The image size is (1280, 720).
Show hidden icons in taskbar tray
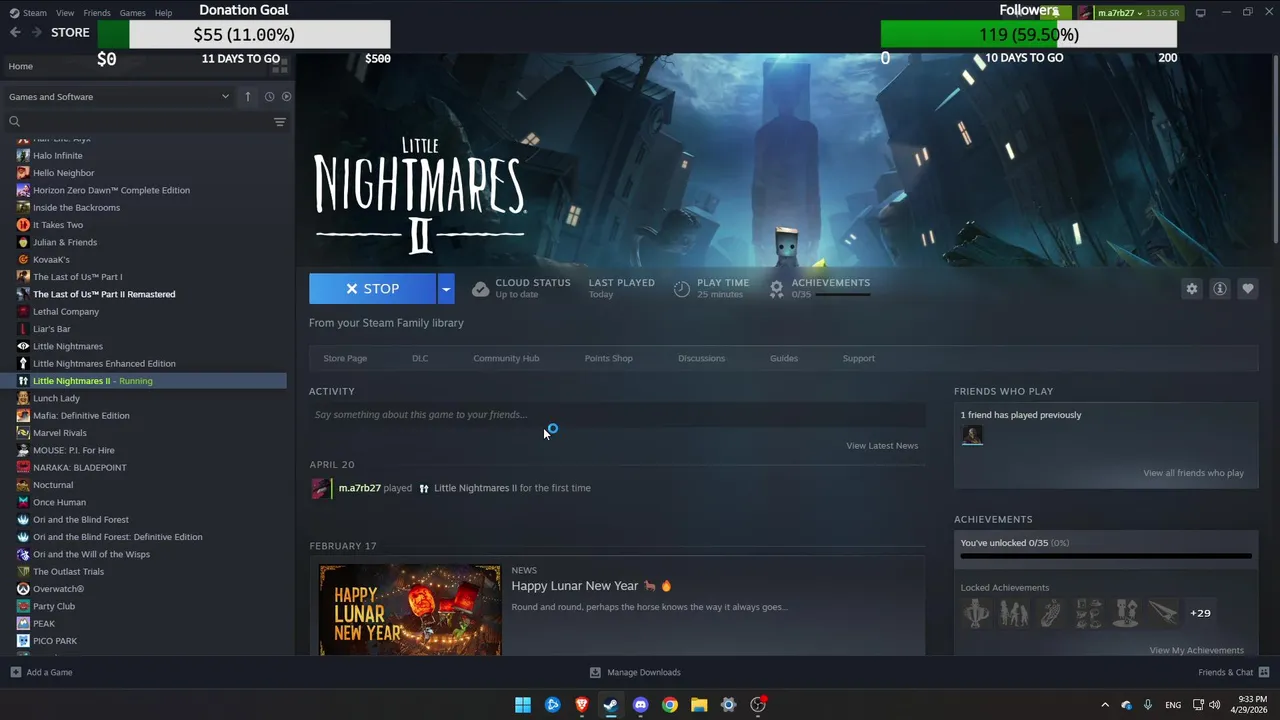(x=1105, y=705)
